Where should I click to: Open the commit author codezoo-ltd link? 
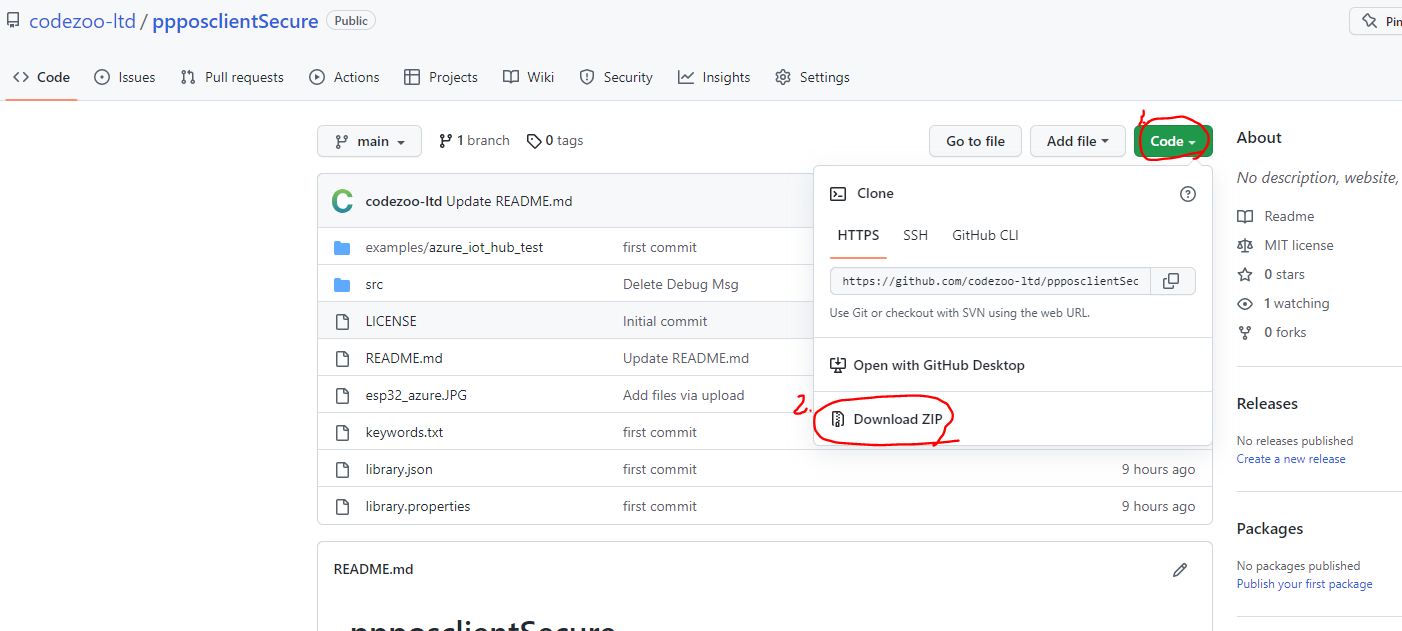[x=404, y=201]
